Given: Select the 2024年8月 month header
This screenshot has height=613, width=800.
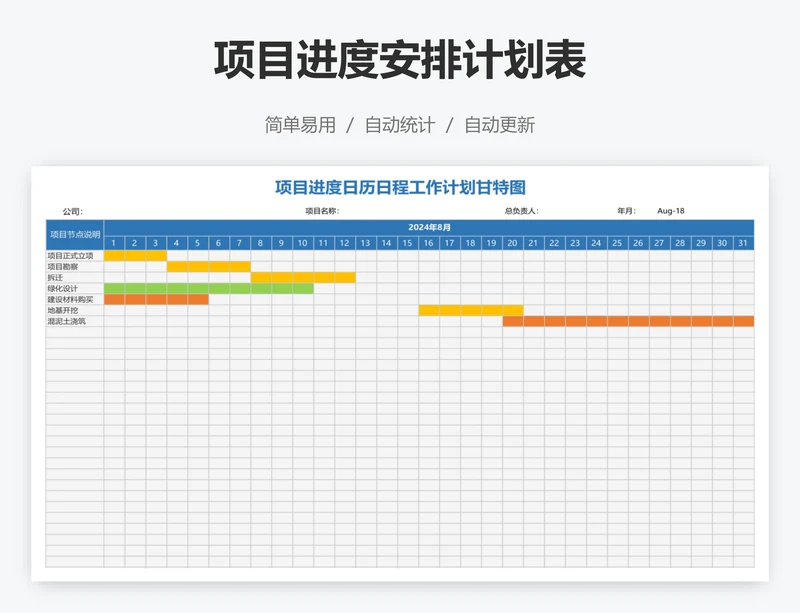Looking at the screenshot, I should [x=429, y=228].
